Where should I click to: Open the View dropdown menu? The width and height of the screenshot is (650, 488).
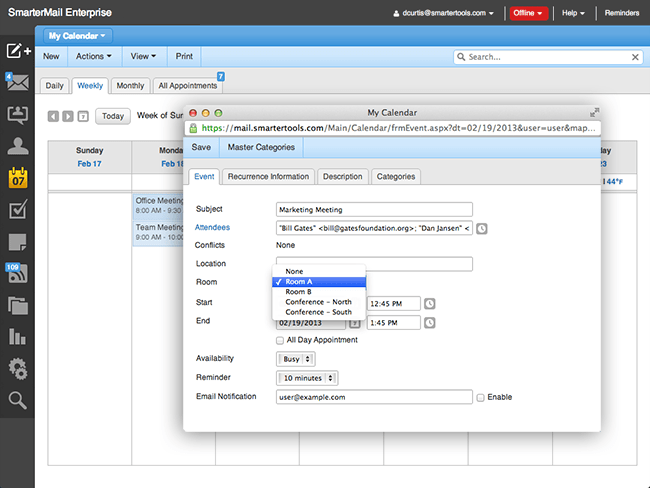(143, 56)
